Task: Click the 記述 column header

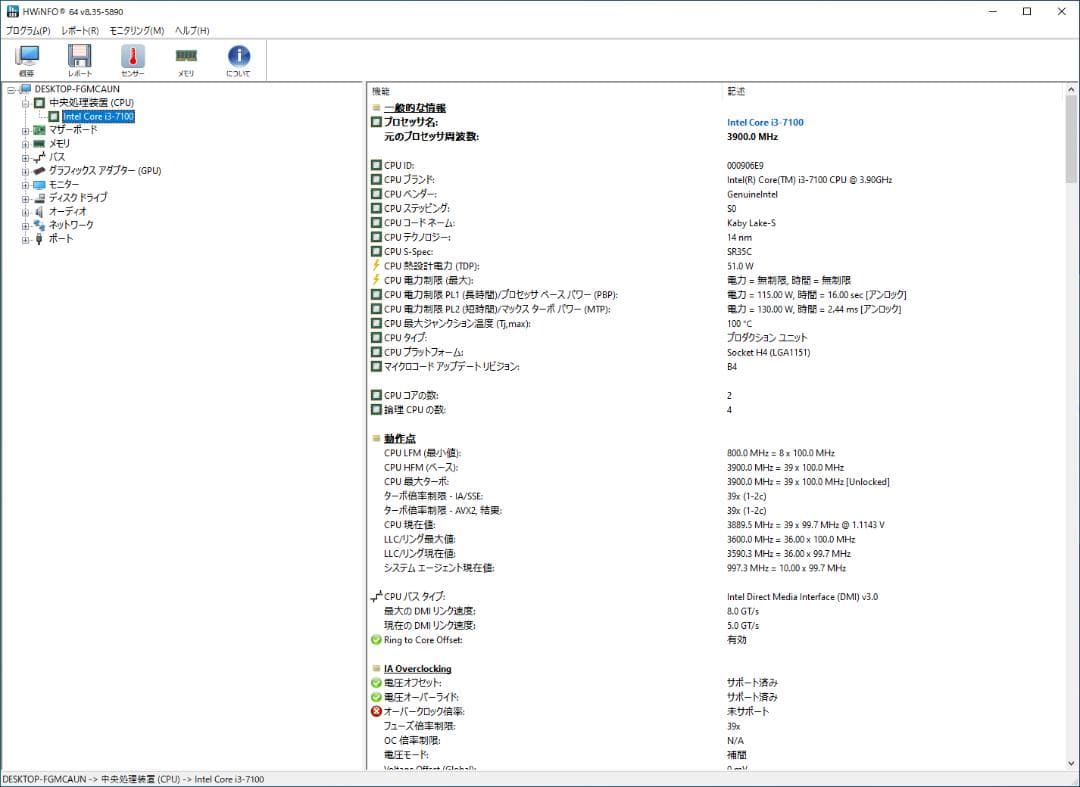Action: coord(736,91)
